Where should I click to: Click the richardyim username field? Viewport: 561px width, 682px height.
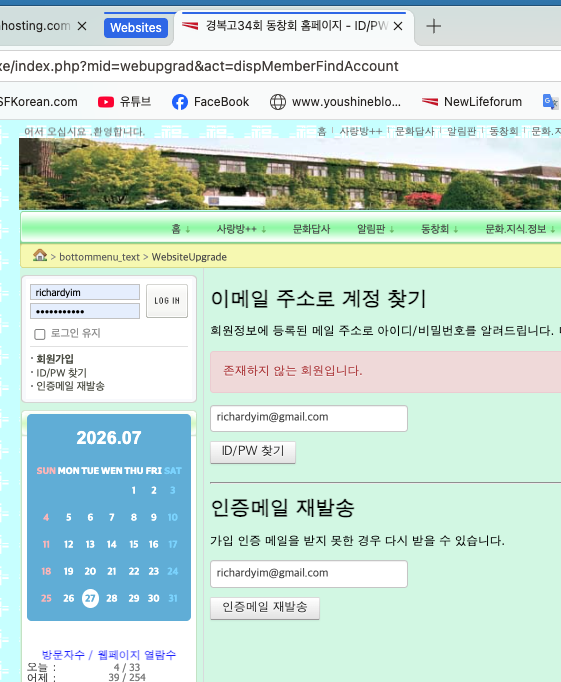pyautogui.click(x=85, y=292)
